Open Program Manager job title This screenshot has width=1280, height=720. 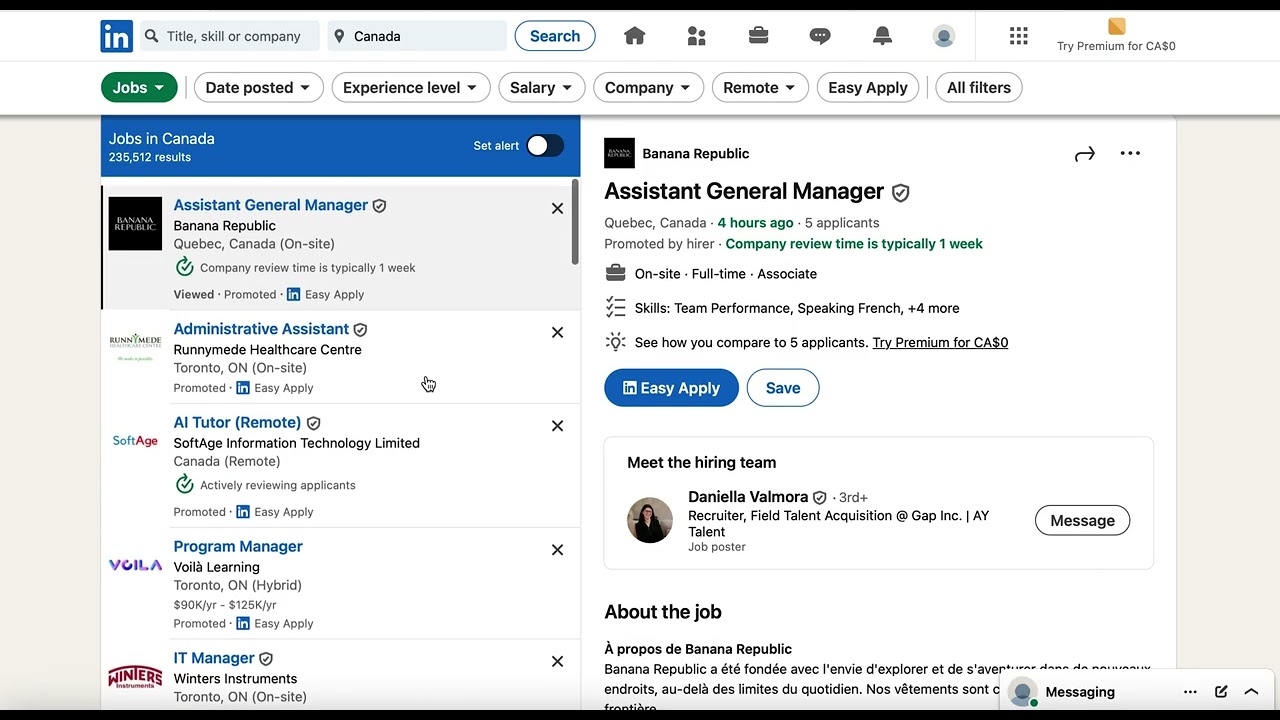(238, 547)
